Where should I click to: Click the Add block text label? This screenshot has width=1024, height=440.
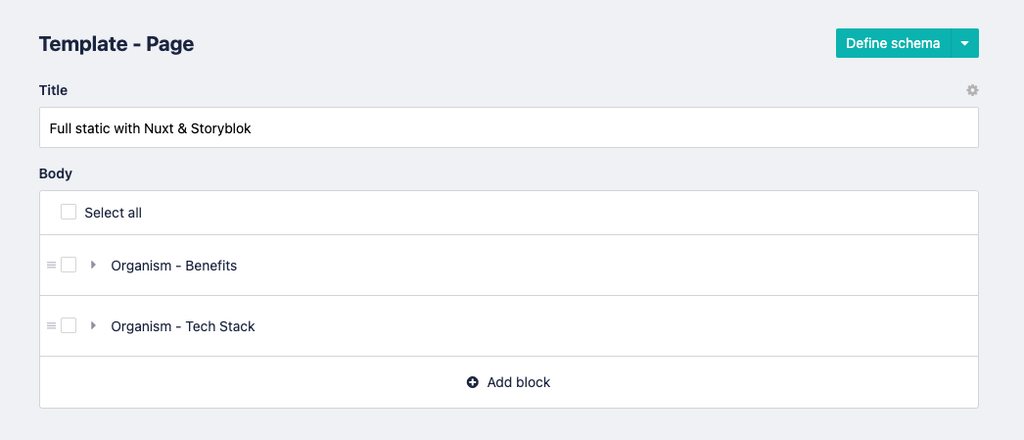[518, 382]
